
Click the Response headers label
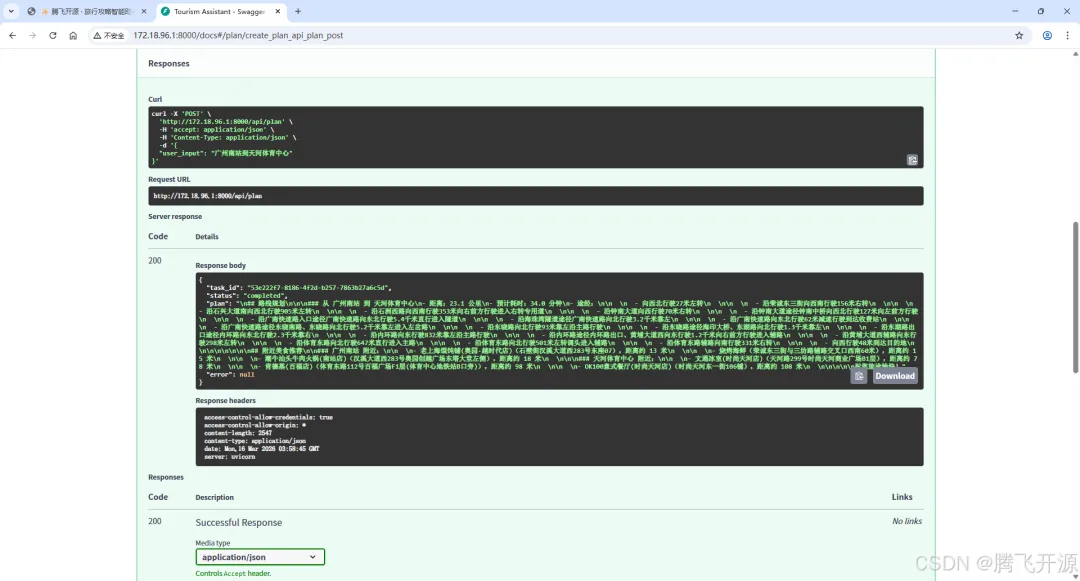click(225, 401)
